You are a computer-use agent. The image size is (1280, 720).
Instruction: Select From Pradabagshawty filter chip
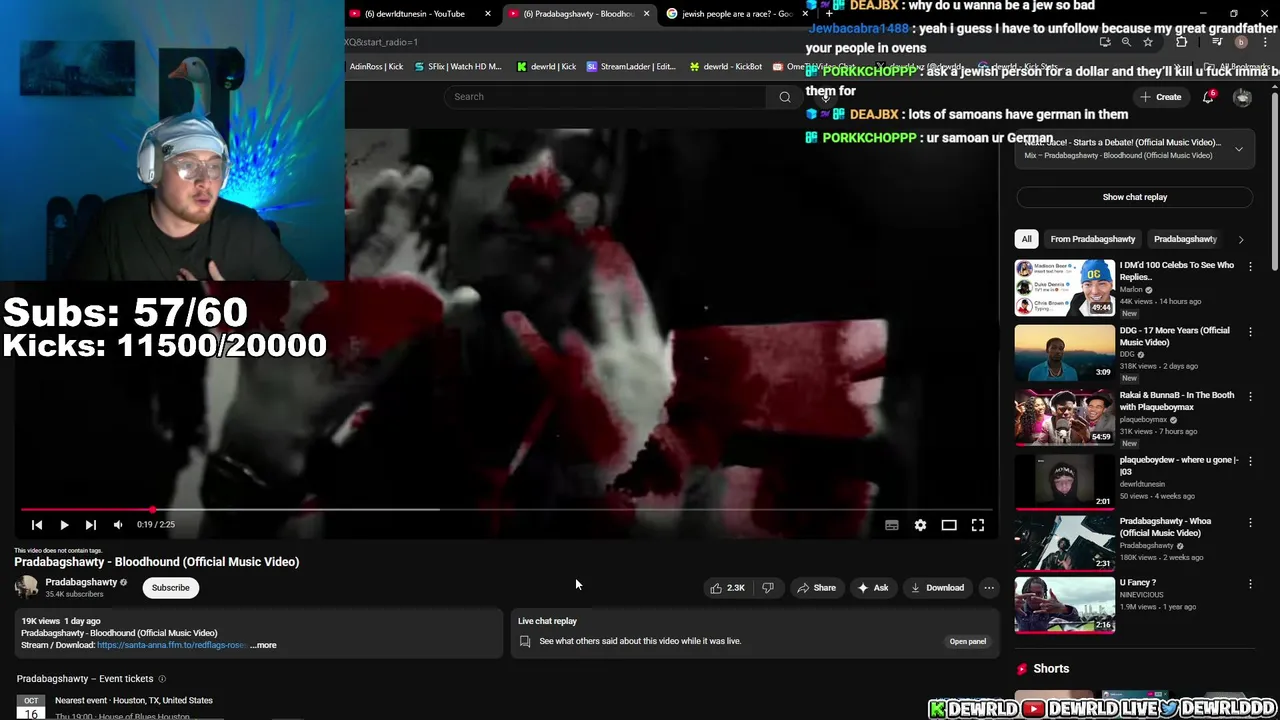[x=1093, y=239]
